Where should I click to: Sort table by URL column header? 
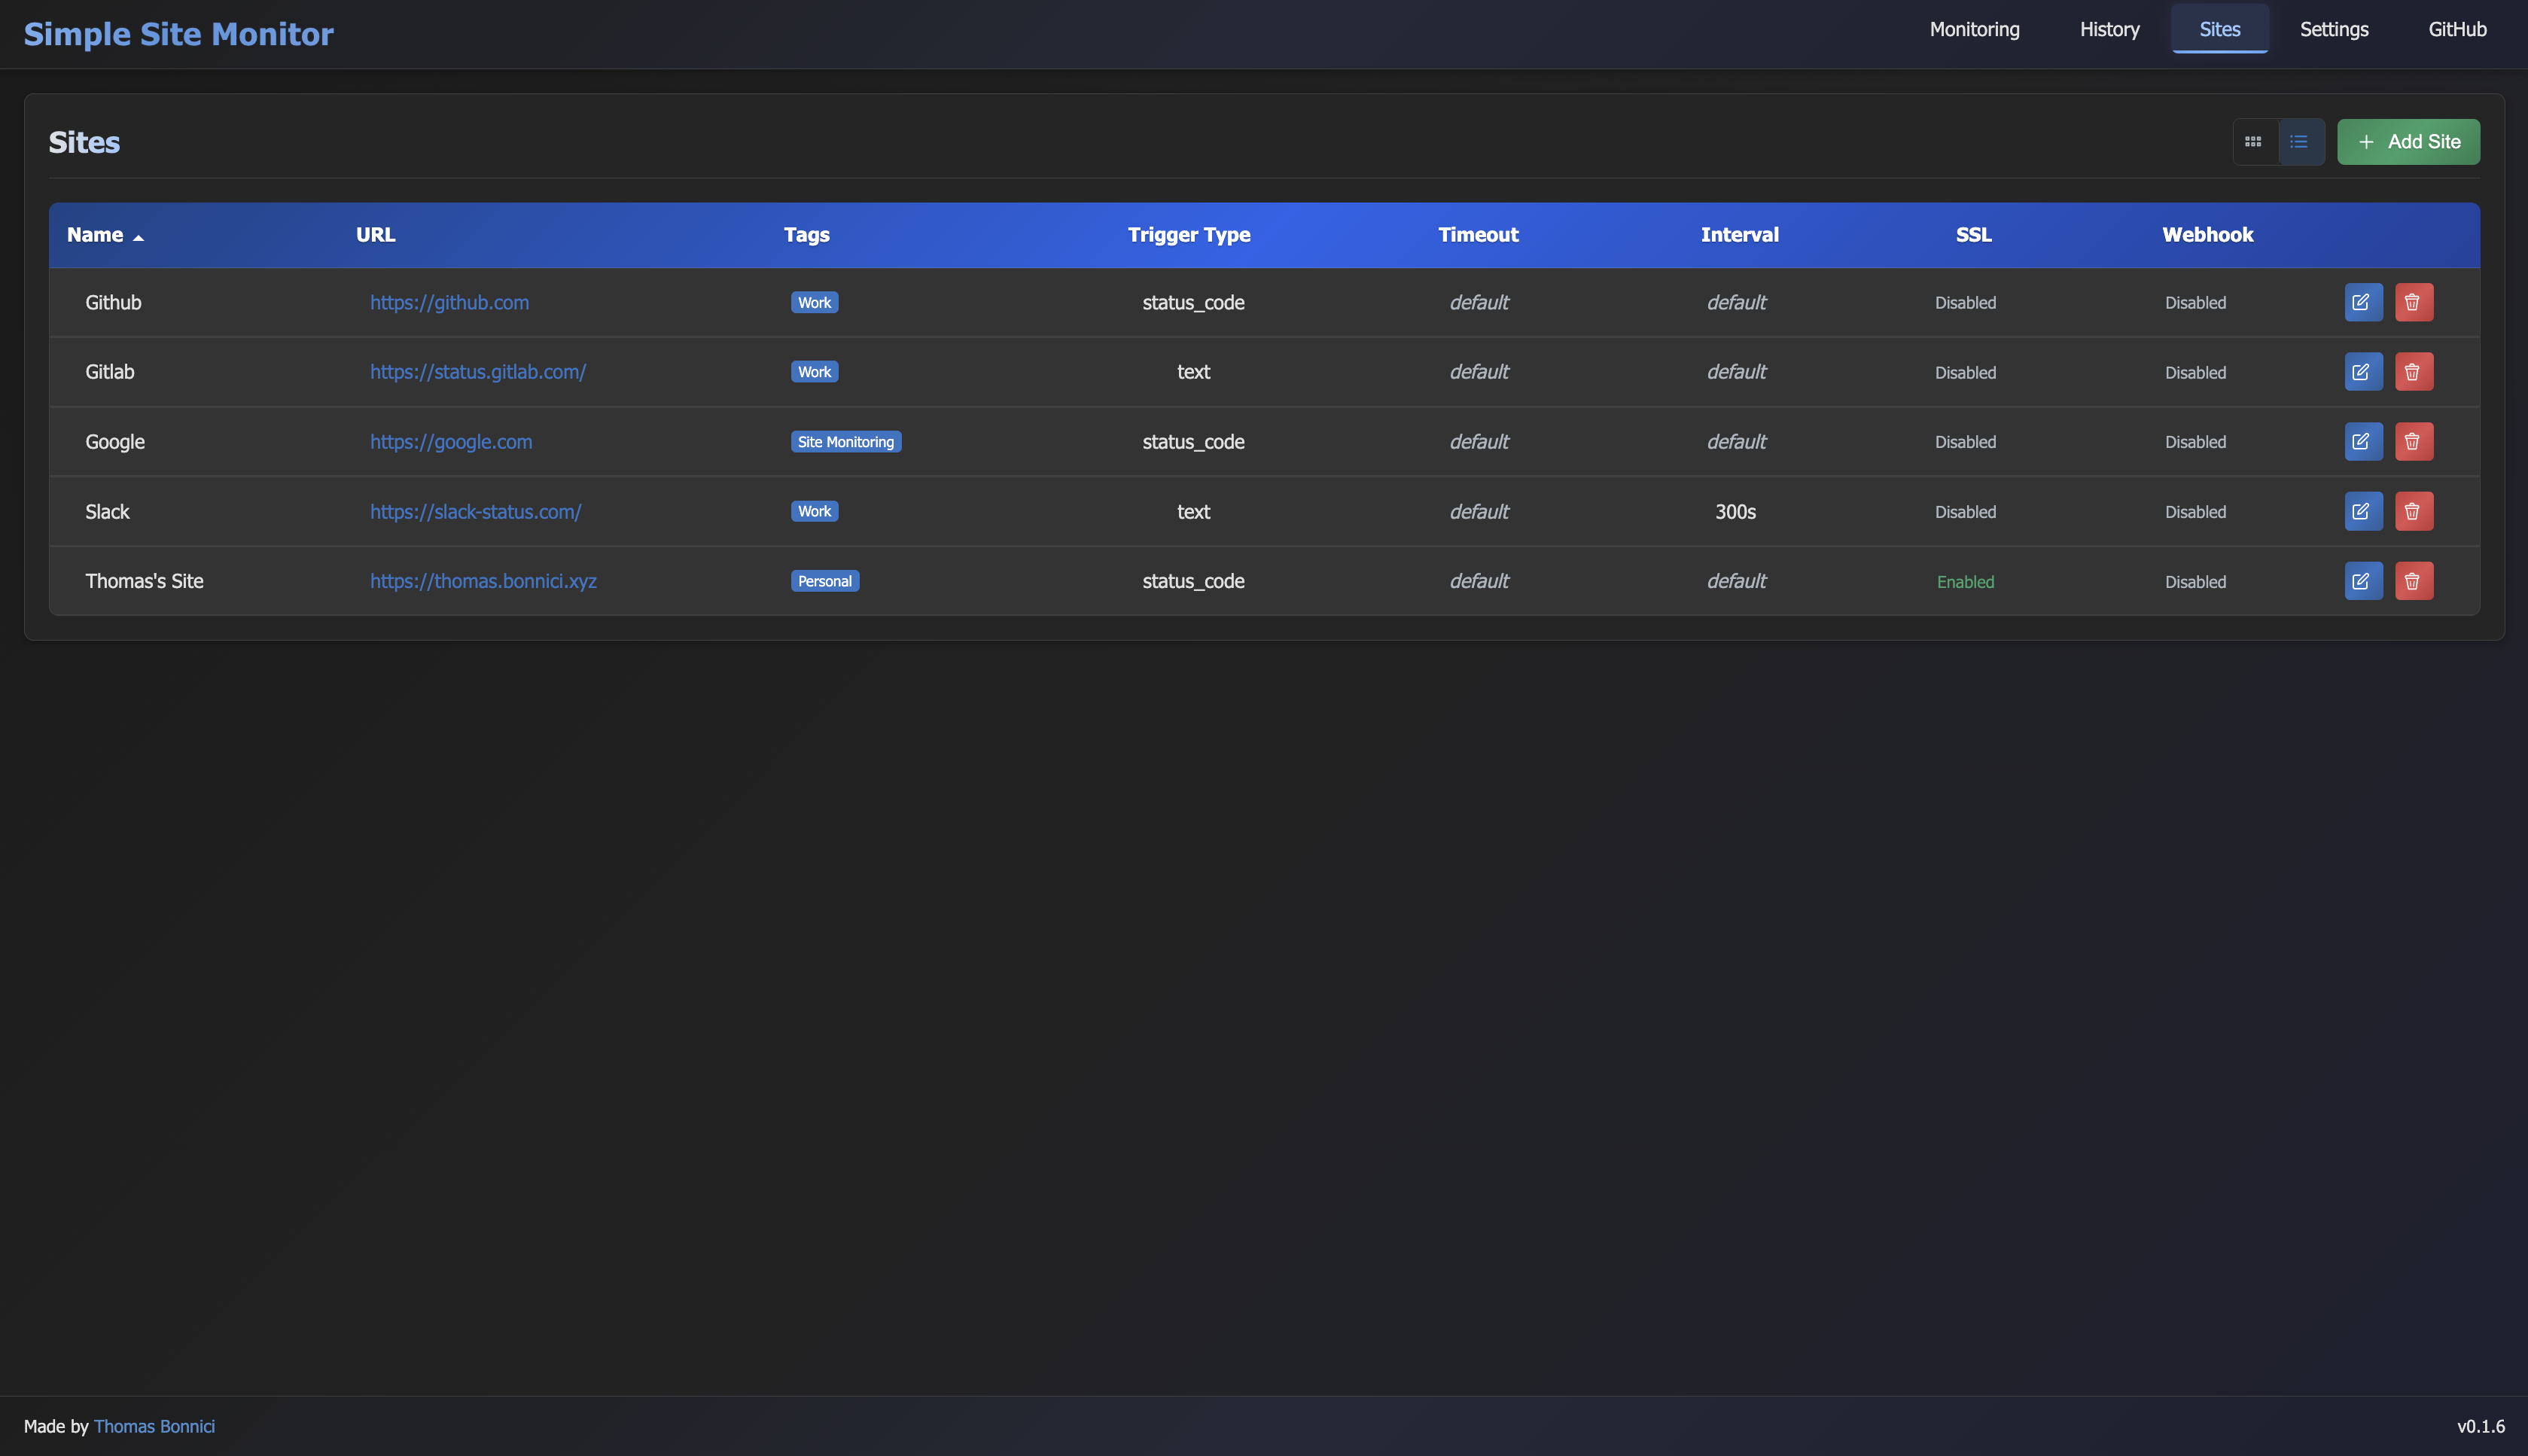click(376, 235)
